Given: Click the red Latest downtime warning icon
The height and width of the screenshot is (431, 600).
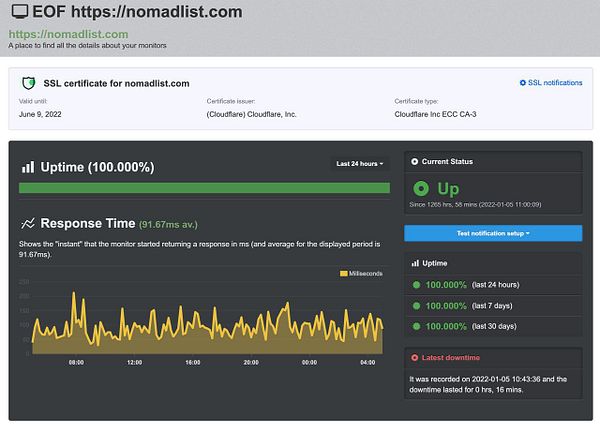Looking at the screenshot, I should click(x=416, y=357).
